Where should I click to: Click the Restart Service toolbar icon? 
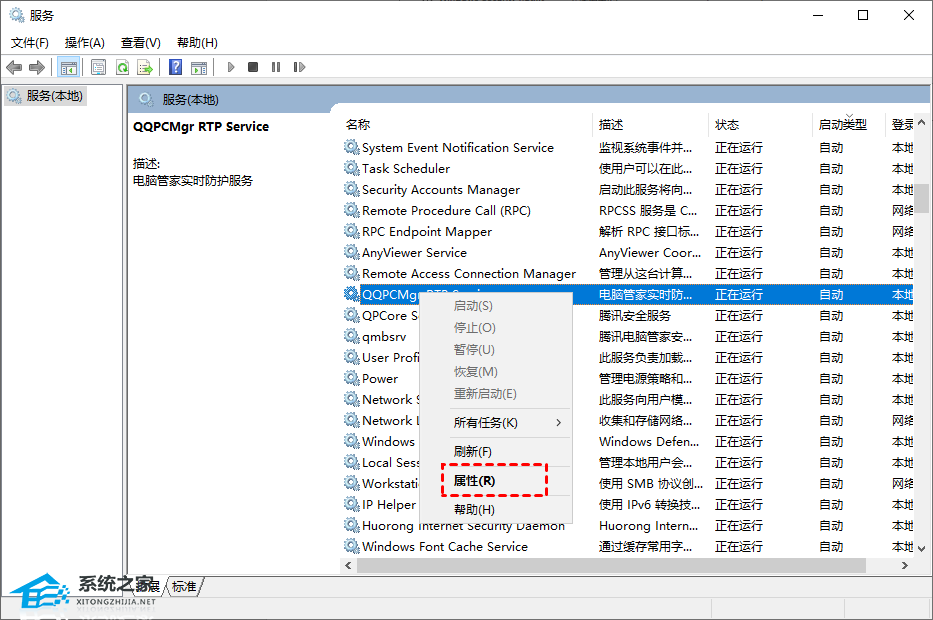click(299, 67)
